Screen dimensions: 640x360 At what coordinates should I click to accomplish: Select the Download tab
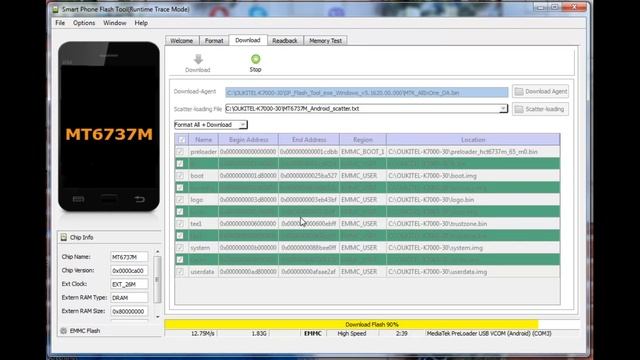click(x=248, y=40)
